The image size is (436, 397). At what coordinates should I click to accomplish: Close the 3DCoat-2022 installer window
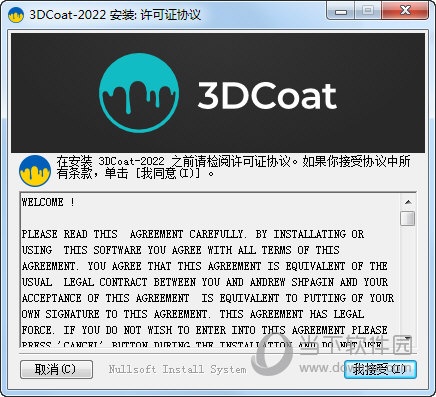click(x=405, y=11)
